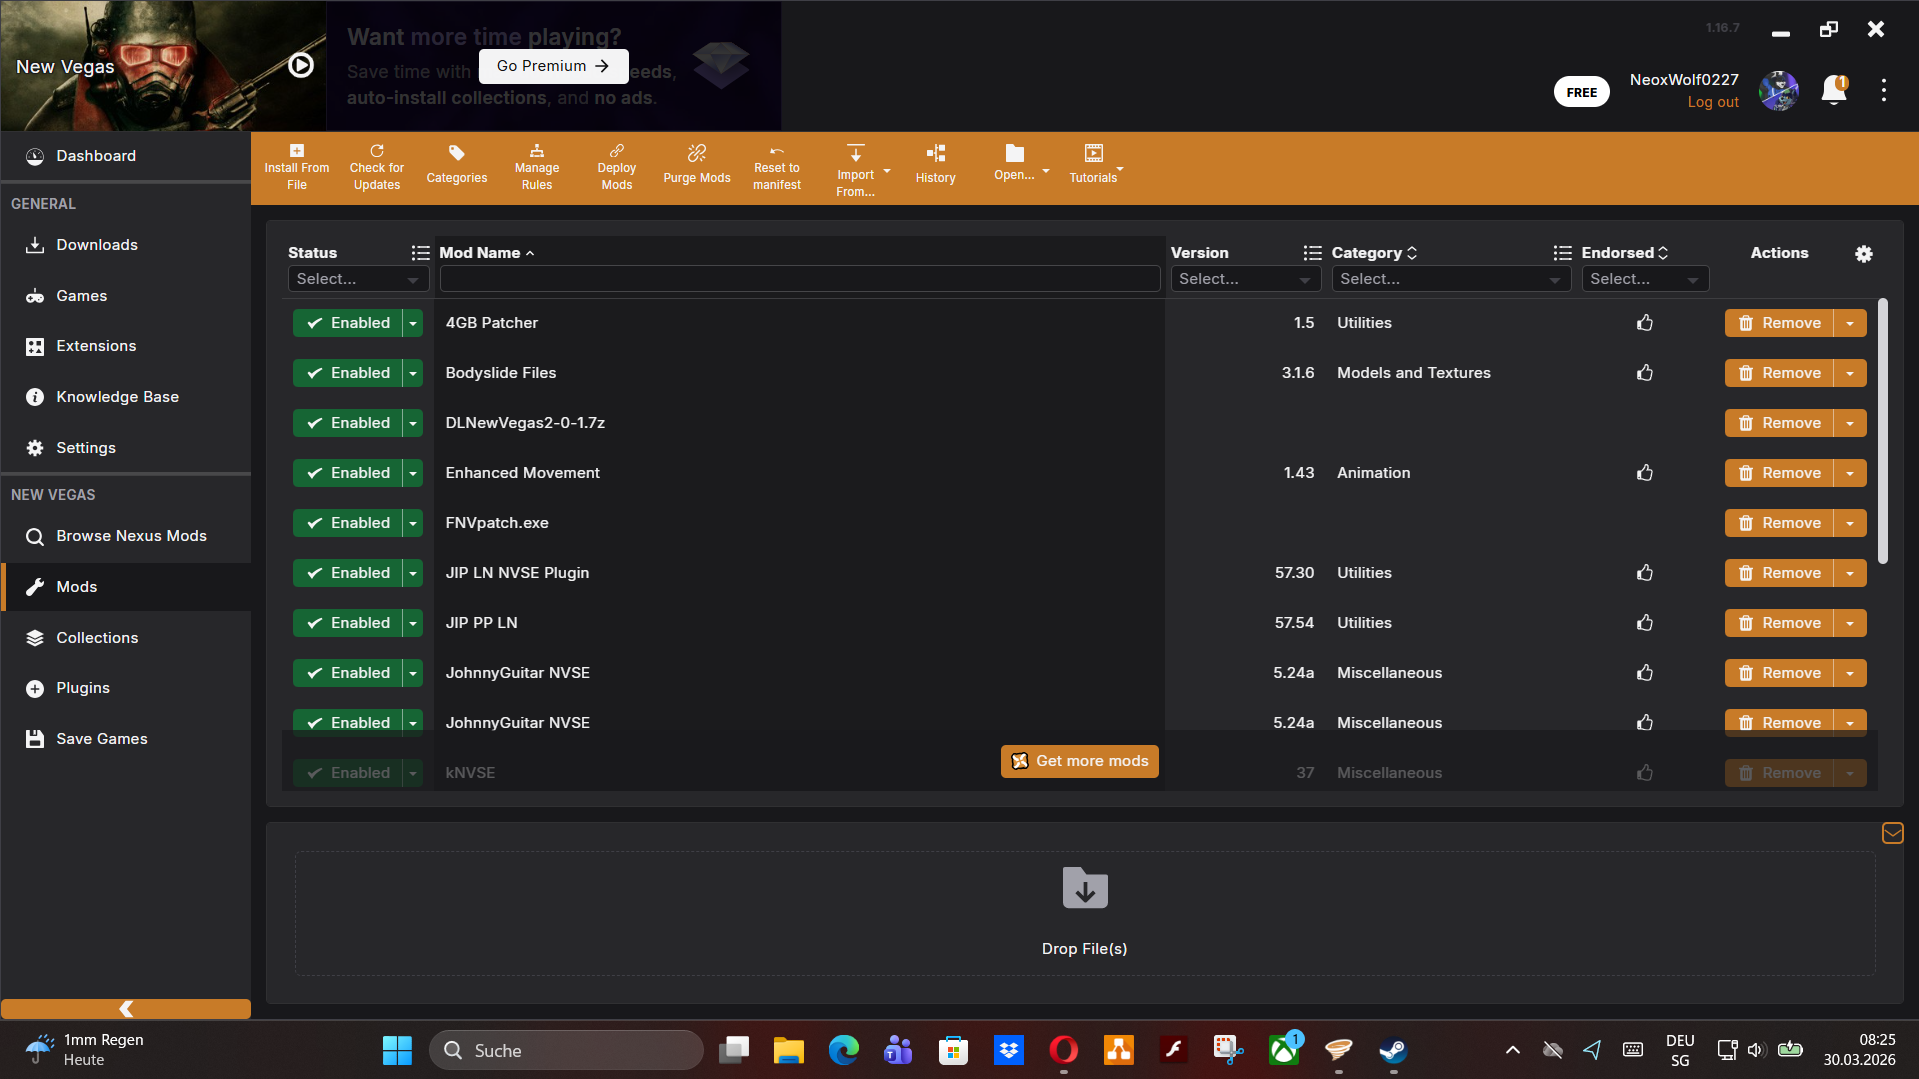Expand the Status filter dropdown
The image size is (1919, 1079).
point(358,279)
